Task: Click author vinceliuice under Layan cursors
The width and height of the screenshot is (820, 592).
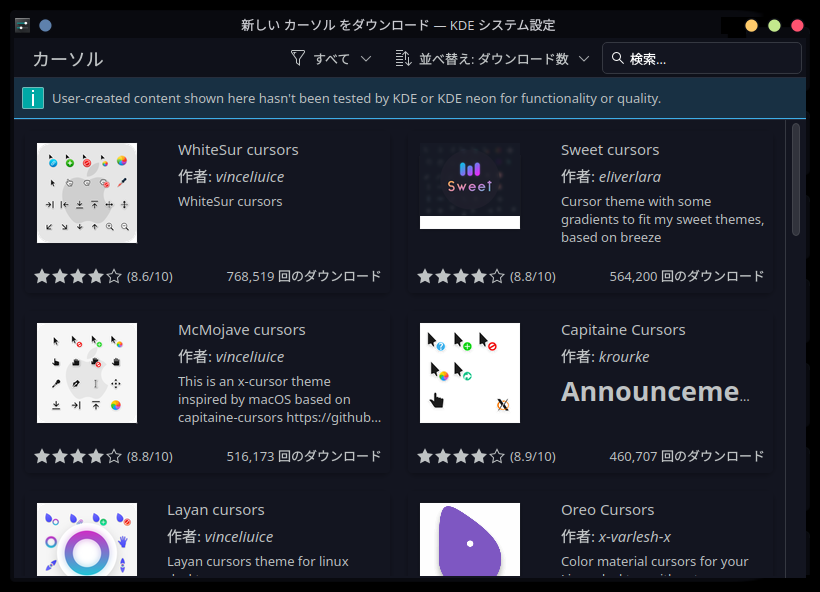Action: click(x=238, y=537)
